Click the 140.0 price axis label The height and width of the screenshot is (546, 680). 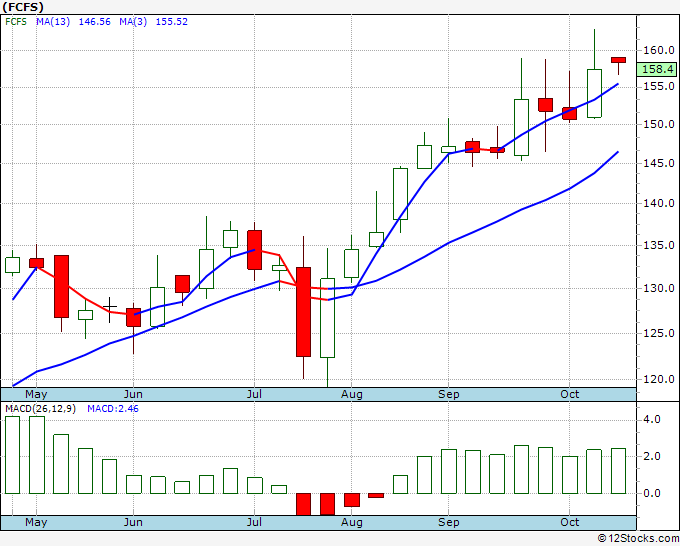pyautogui.click(x=658, y=203)
